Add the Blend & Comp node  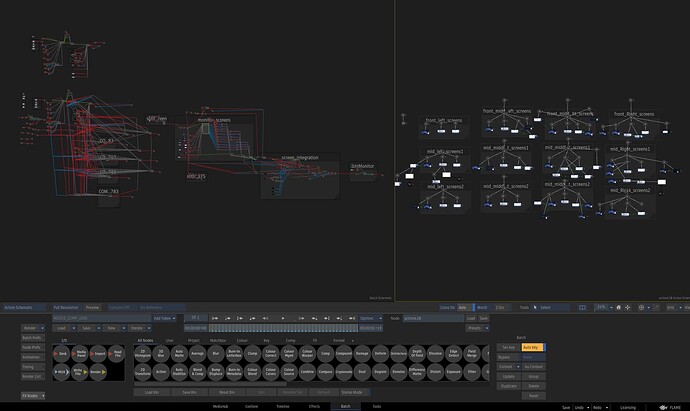click(x=198, y=372)
